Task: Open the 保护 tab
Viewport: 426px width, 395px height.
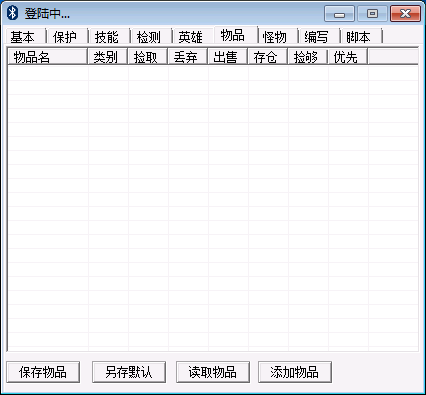Action: tap(67, 37)
